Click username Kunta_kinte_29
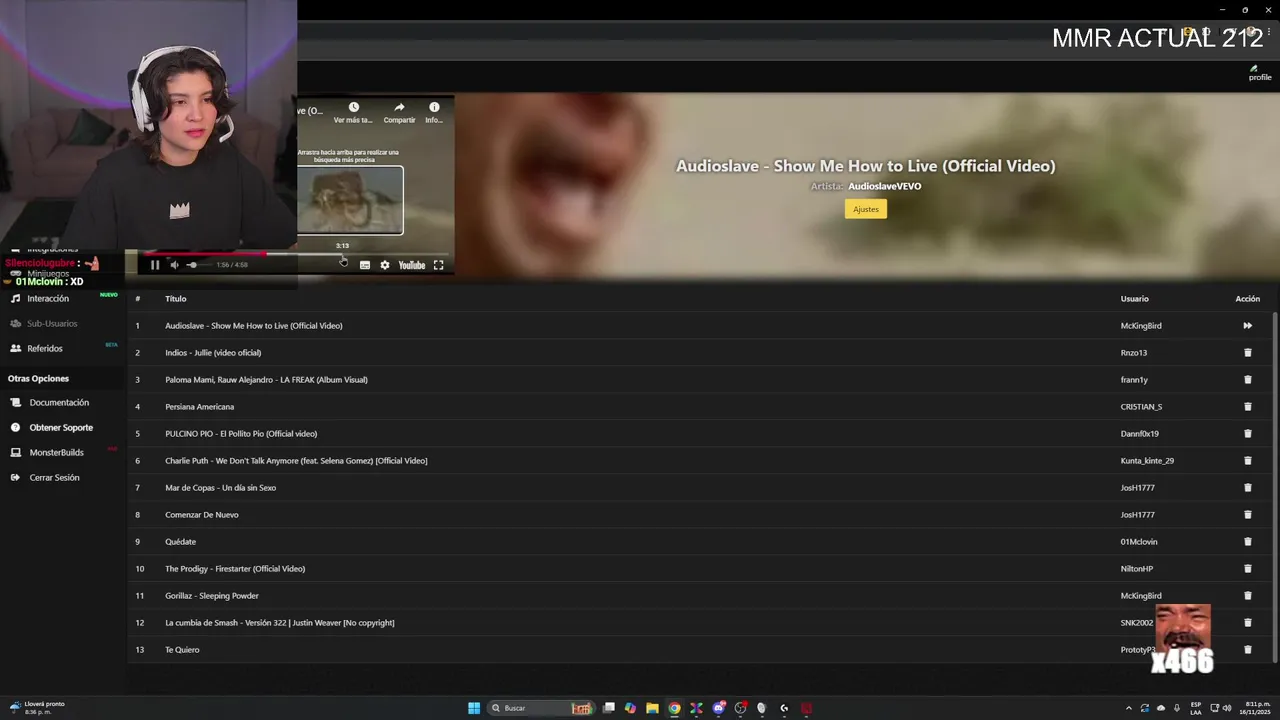The height and width of the screenshot is (720, 1280). pyautogui.click(x=1147, y=460)
